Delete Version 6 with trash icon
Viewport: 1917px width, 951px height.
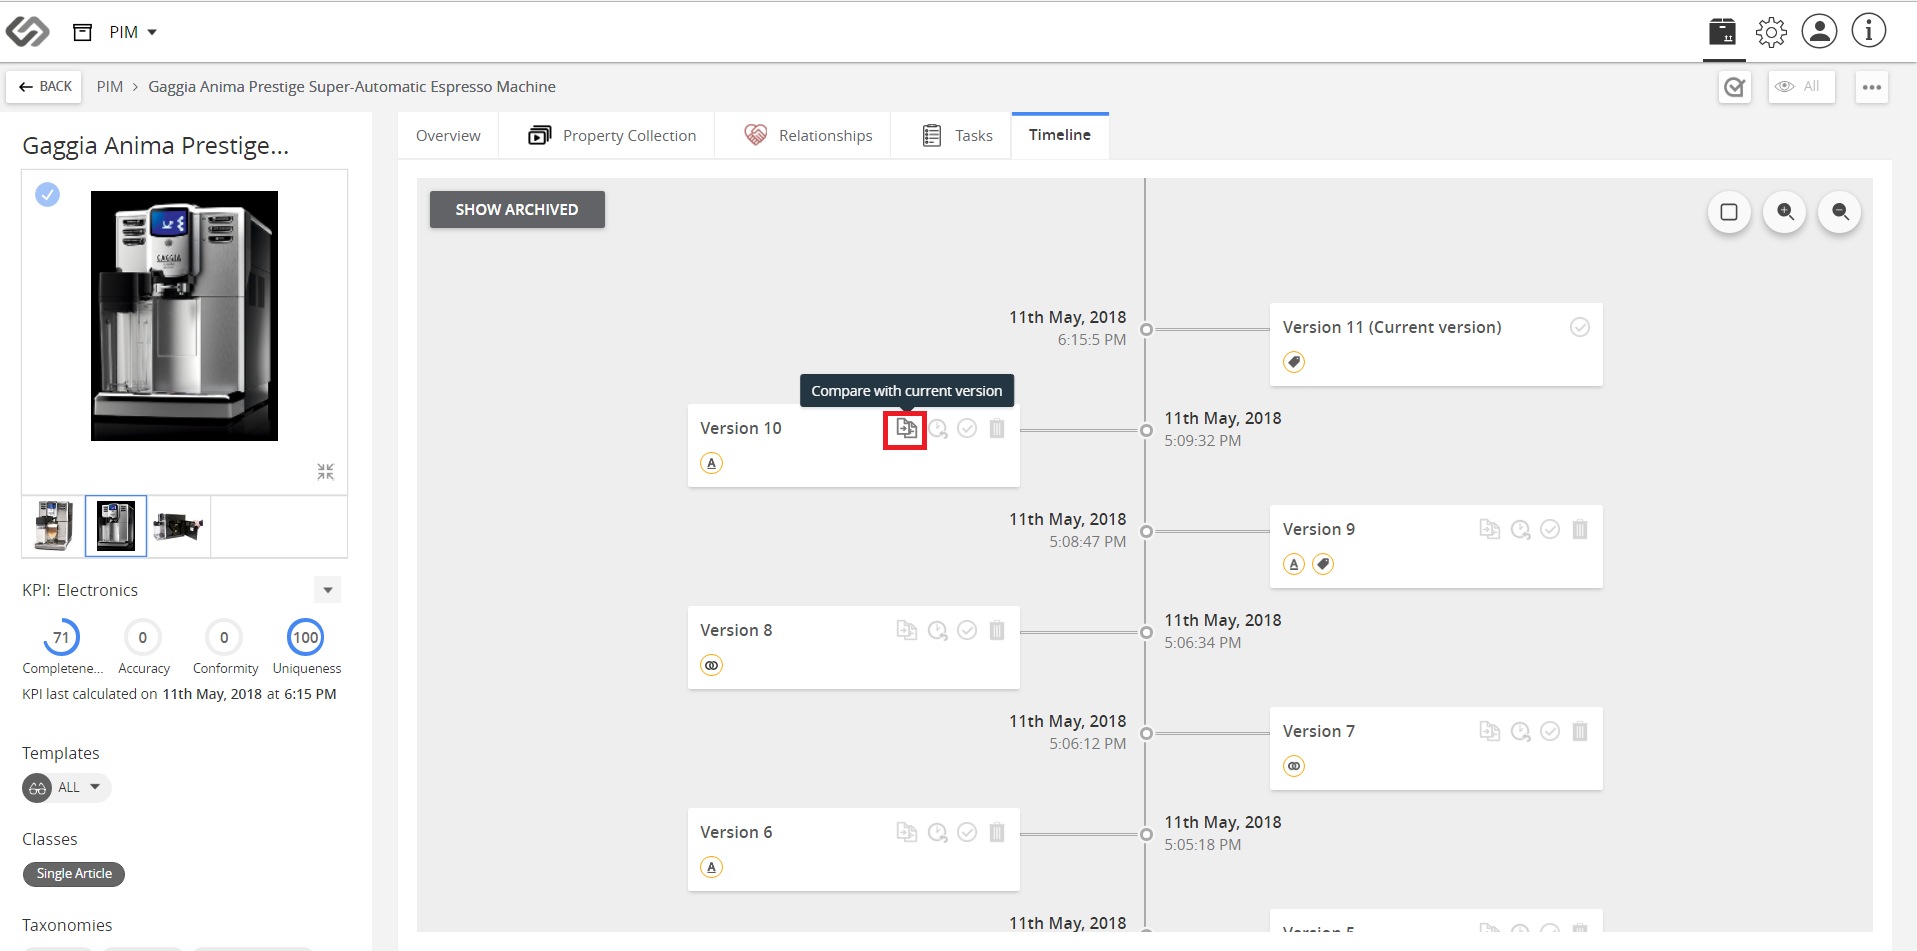(997, 832)
